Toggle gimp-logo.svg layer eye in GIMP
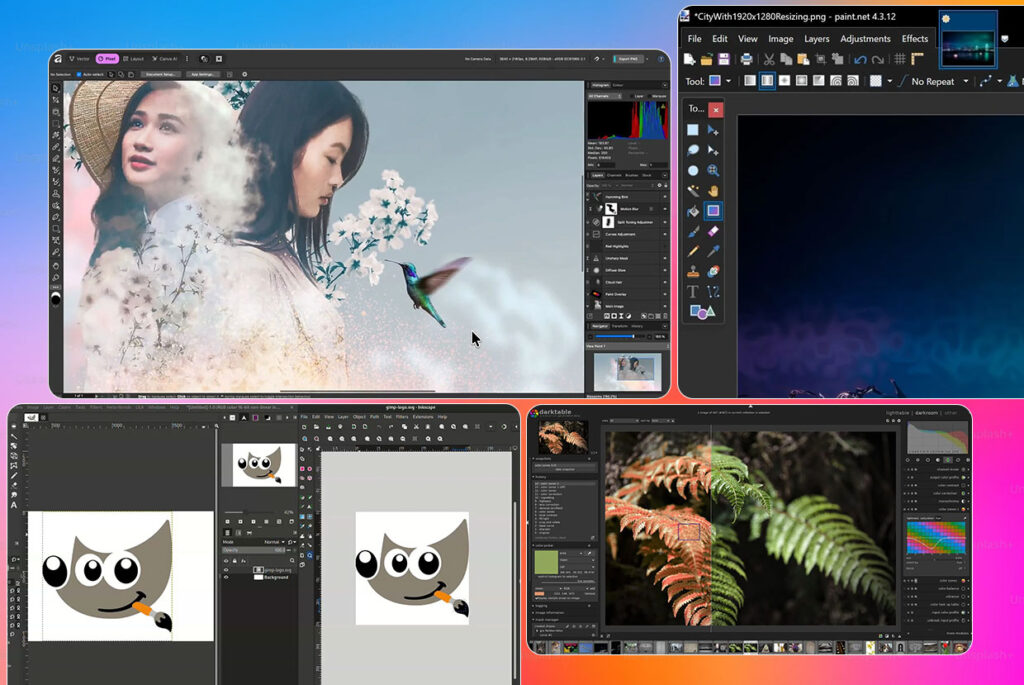The width and height of the screenshot is (1024, 685). point(227,569)
